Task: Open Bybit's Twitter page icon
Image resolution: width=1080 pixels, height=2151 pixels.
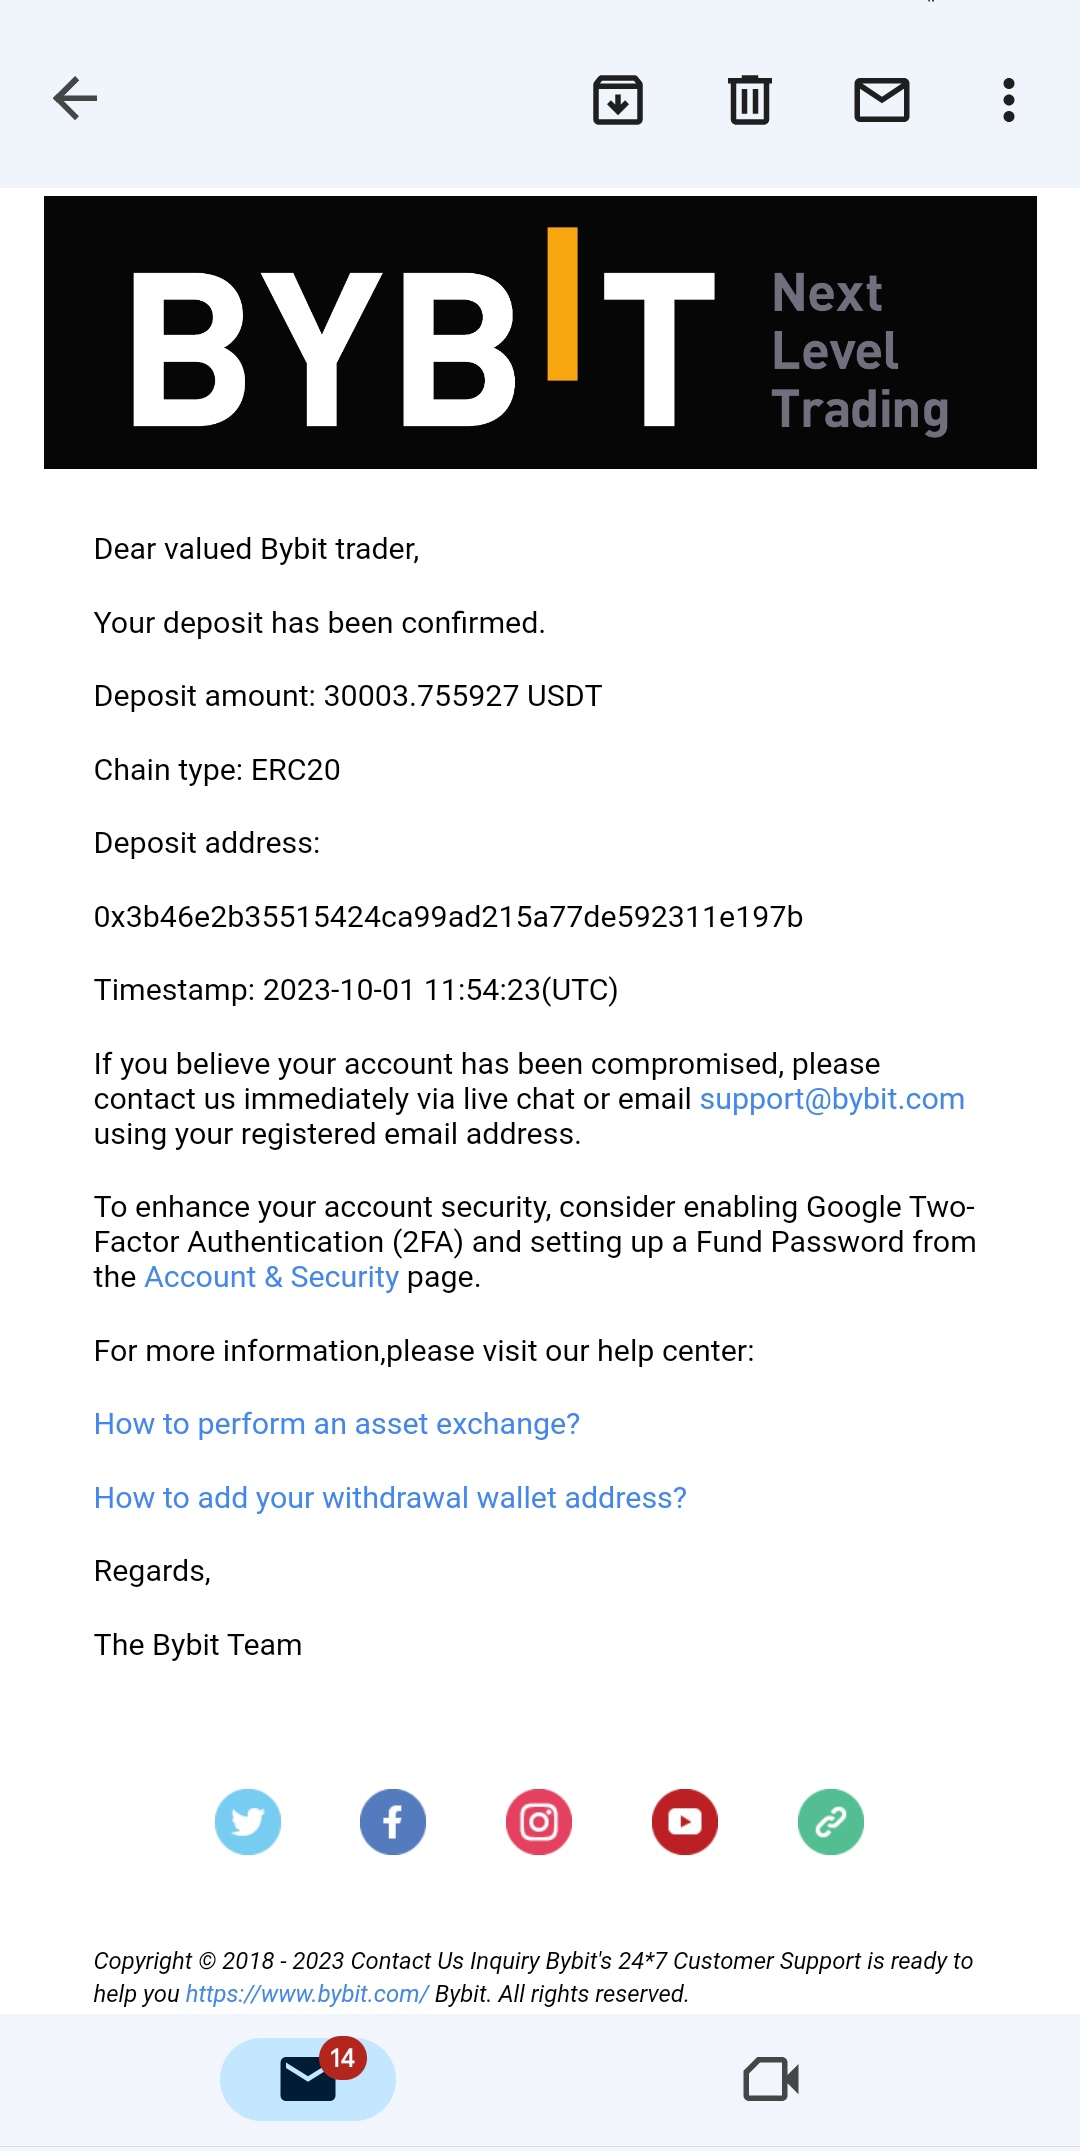Action: click(248, 1821)
